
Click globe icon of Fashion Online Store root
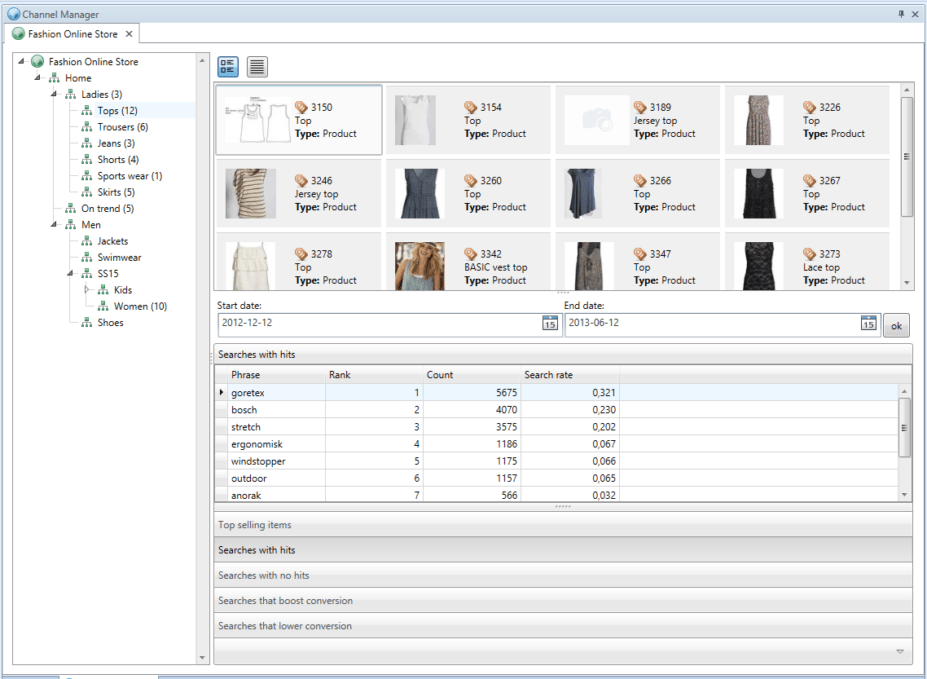(38, 62)
